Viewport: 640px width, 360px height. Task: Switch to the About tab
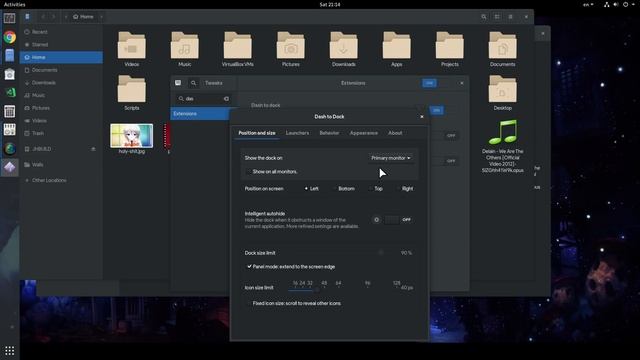pyautogui.click(x=395, y=133)
